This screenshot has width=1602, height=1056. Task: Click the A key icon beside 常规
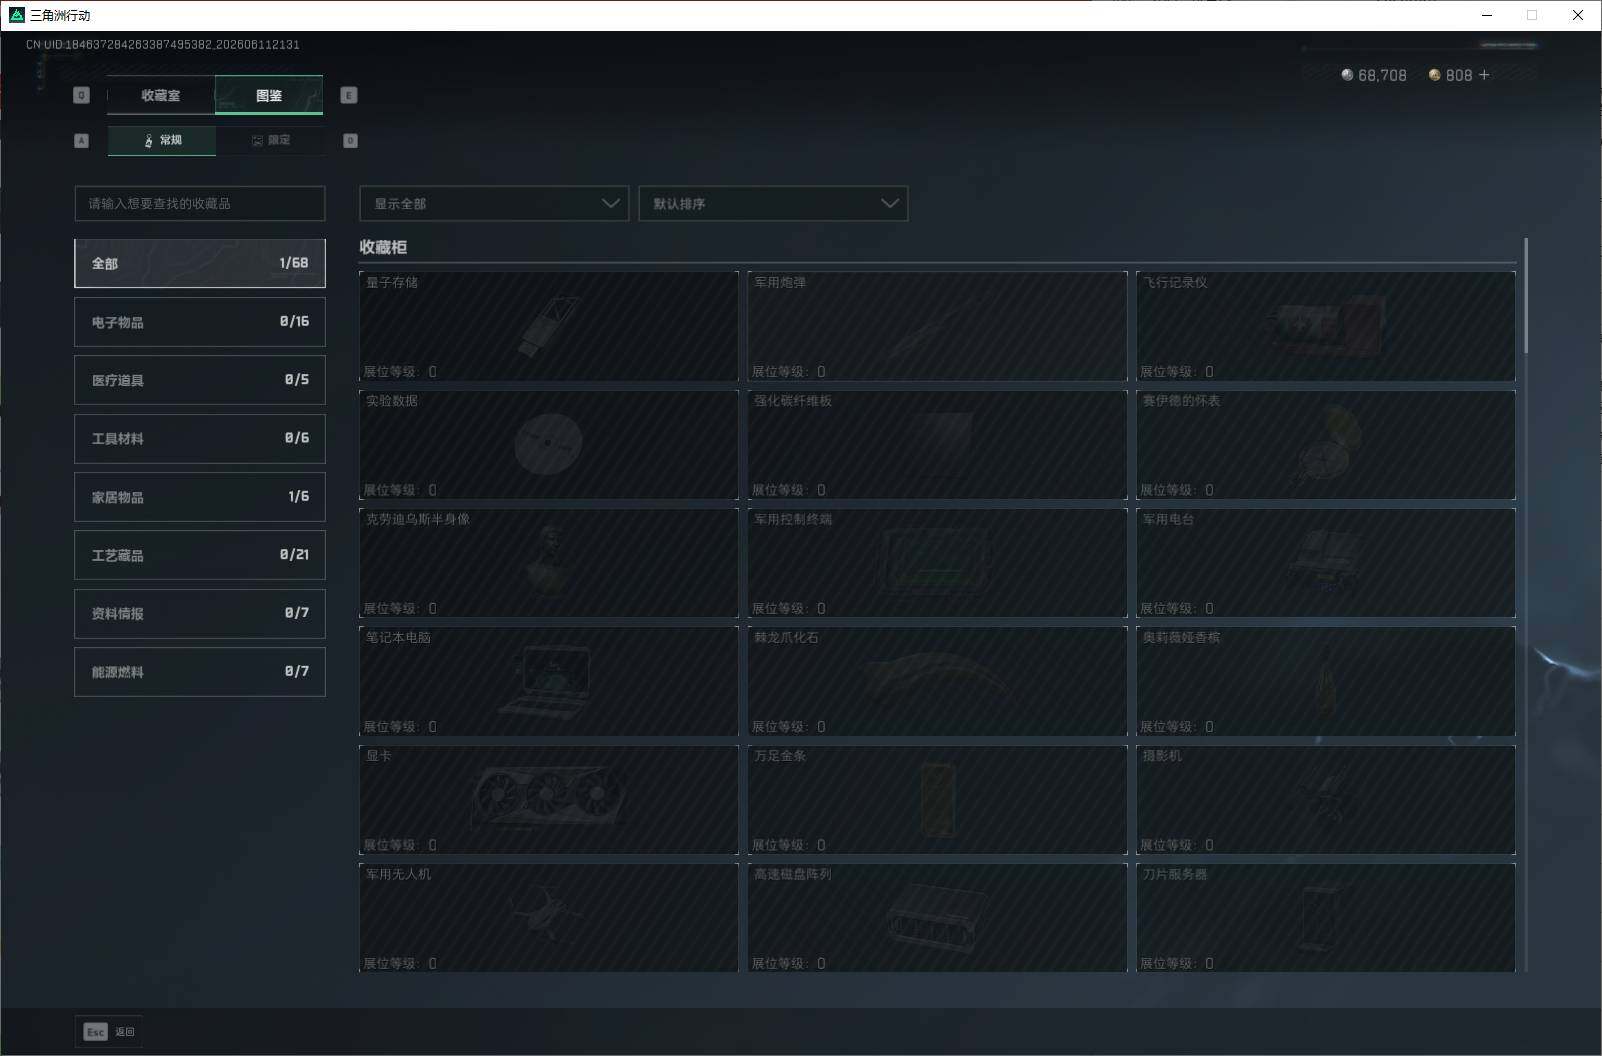pos(82,141)
